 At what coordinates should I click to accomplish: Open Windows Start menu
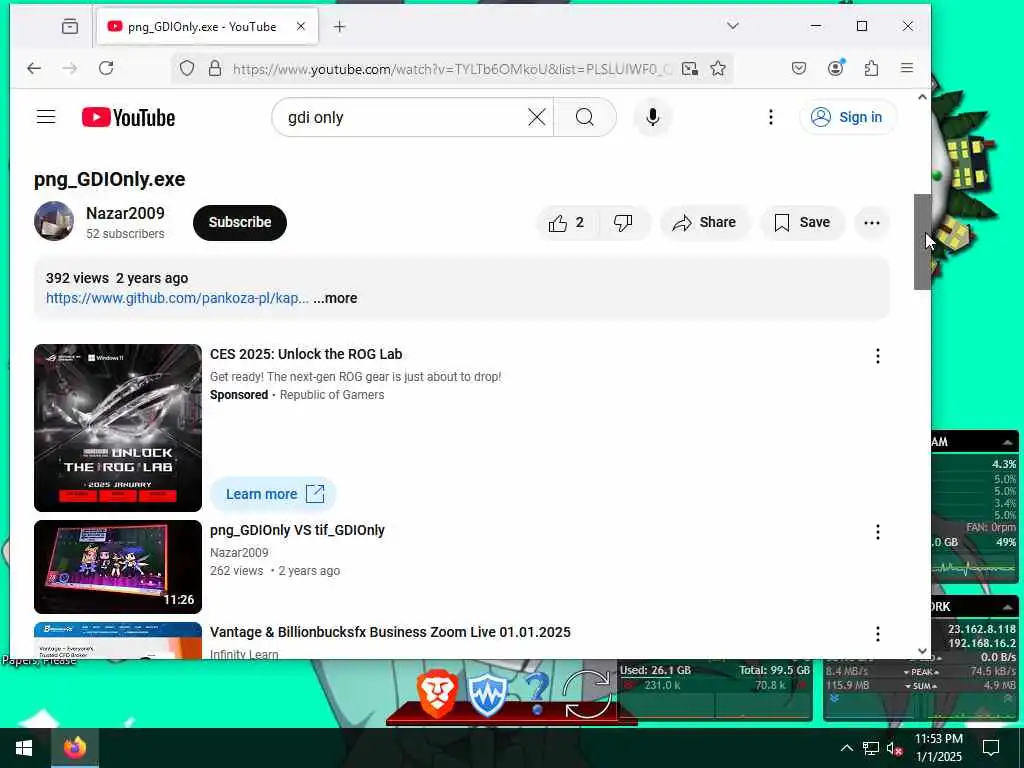point(25,748)
